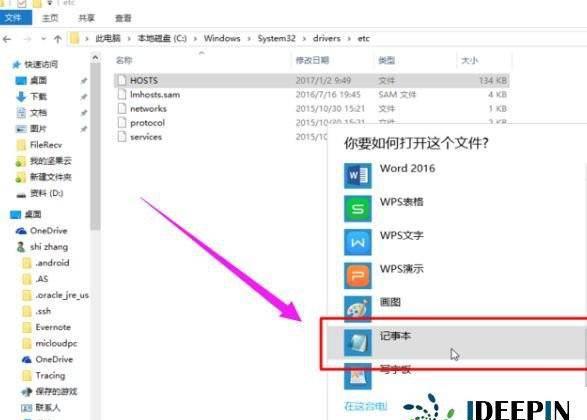Open the .ssh folder
This screenshot has height=420, width=587.
43,311
